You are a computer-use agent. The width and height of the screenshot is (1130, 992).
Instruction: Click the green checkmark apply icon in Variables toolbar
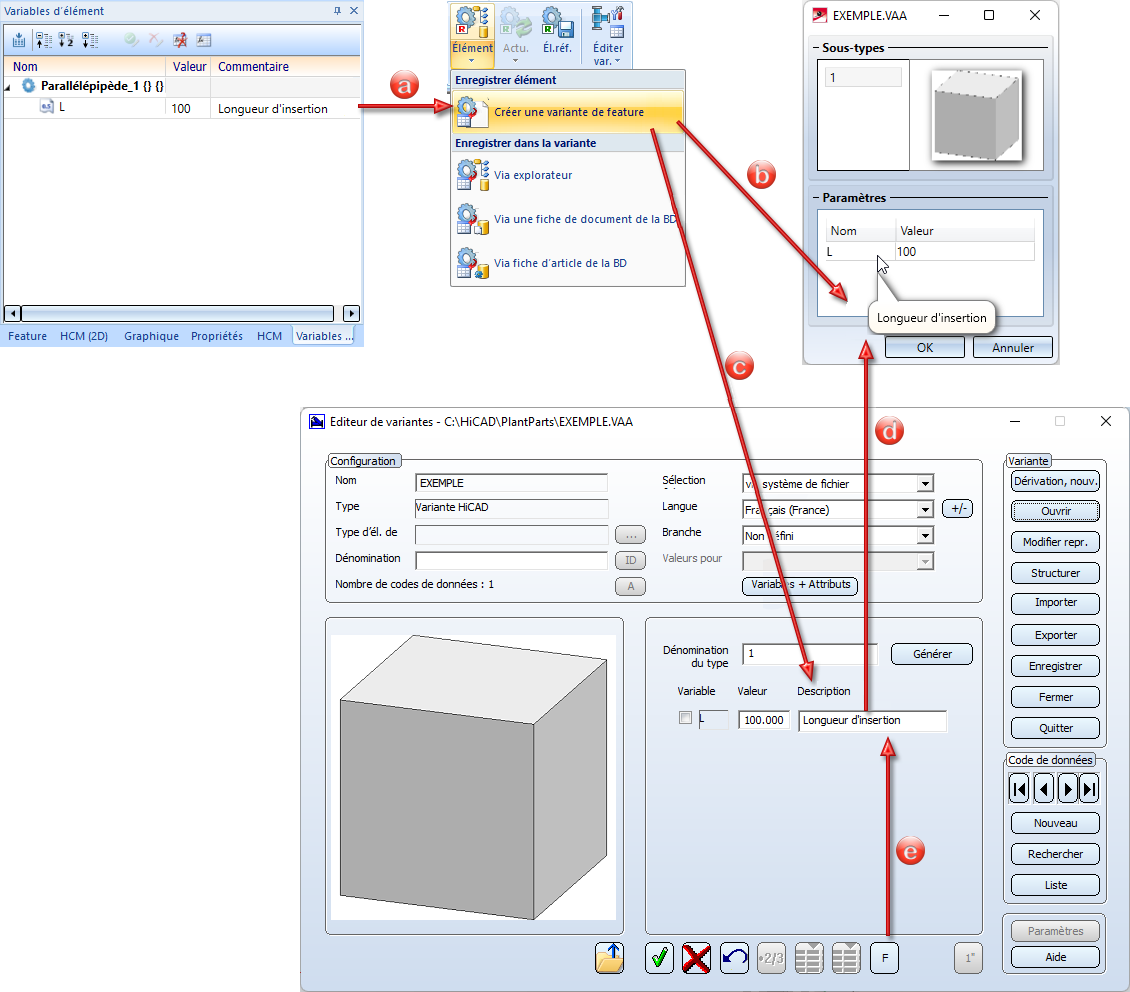tap(131, 40)
